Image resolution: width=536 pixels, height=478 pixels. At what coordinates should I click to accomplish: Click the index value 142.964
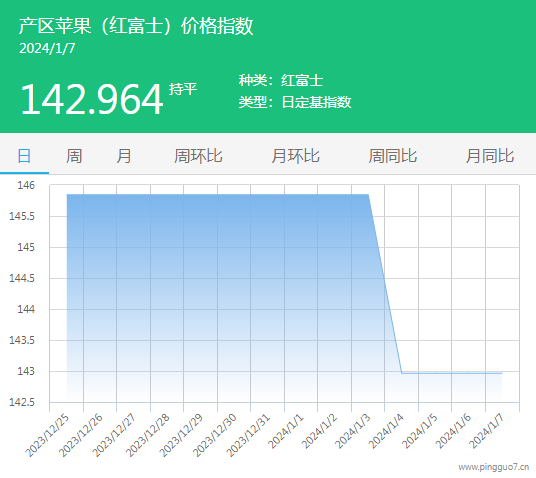coord(92,99)
